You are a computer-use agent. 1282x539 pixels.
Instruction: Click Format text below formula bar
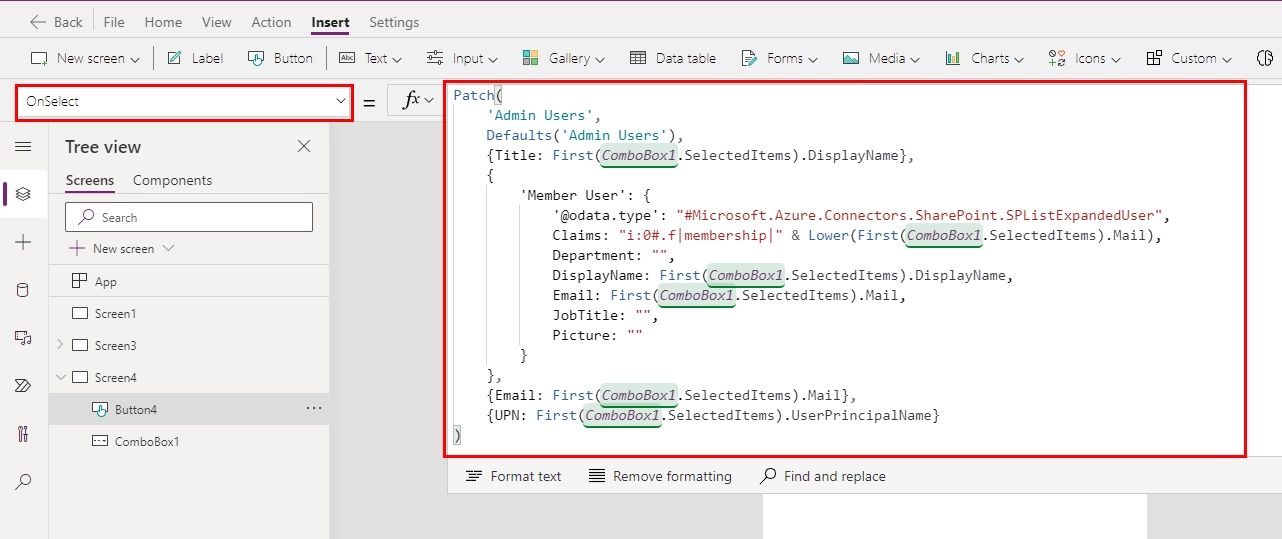click(x=514, y=476)
